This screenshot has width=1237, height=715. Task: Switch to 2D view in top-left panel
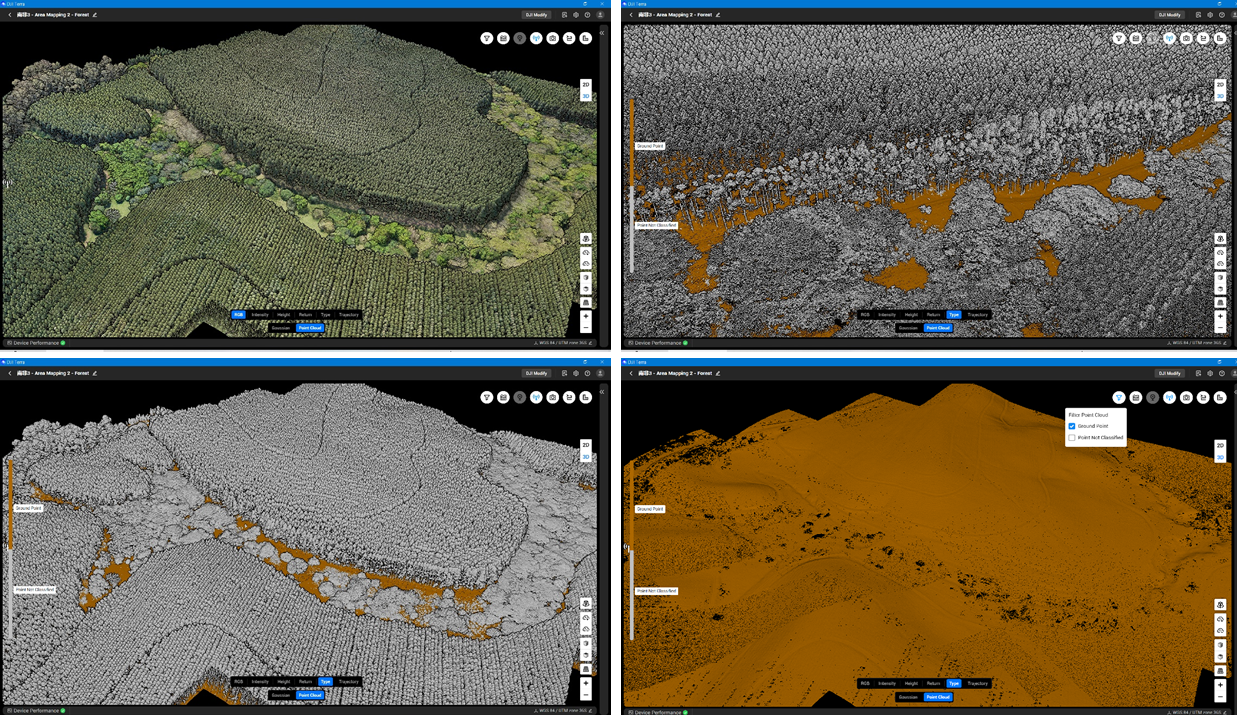[586, 85]
